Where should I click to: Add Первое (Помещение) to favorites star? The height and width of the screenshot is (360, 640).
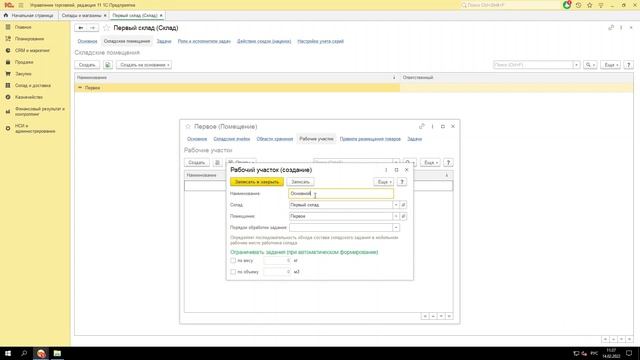tap(188, 127)
